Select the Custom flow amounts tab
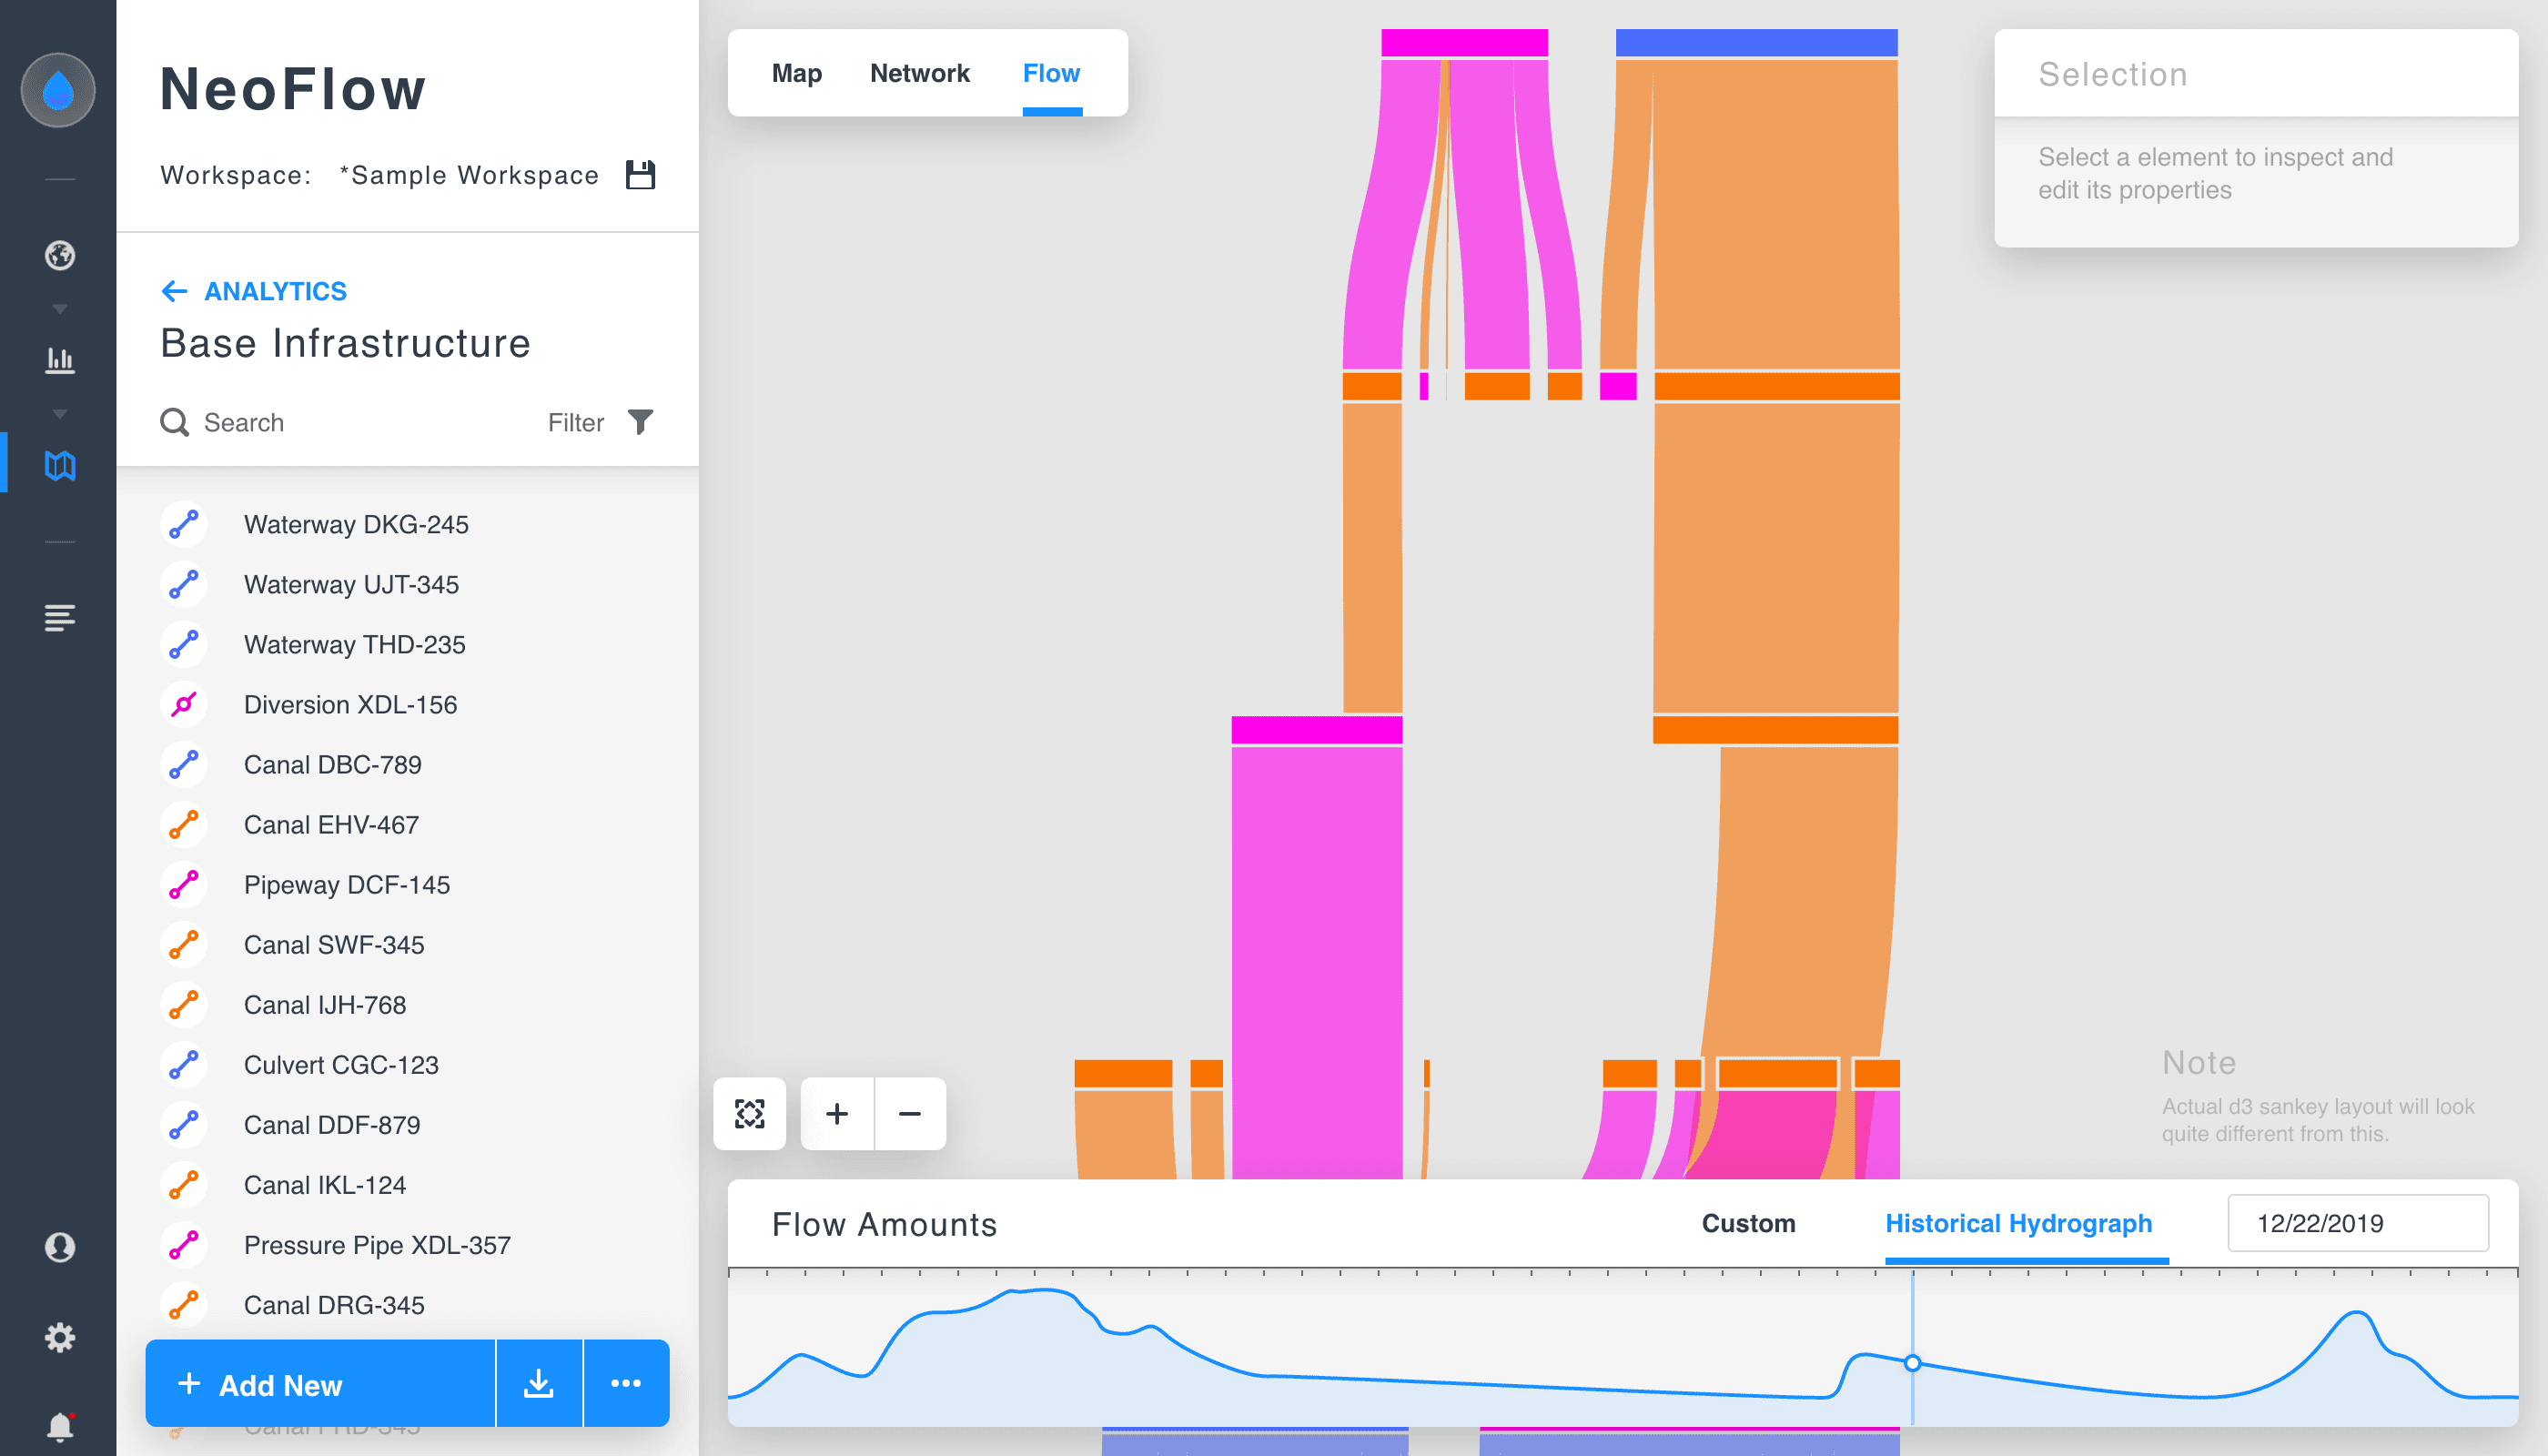The width and height of the screenshot is (2548, 1456). (1749, 1223)
